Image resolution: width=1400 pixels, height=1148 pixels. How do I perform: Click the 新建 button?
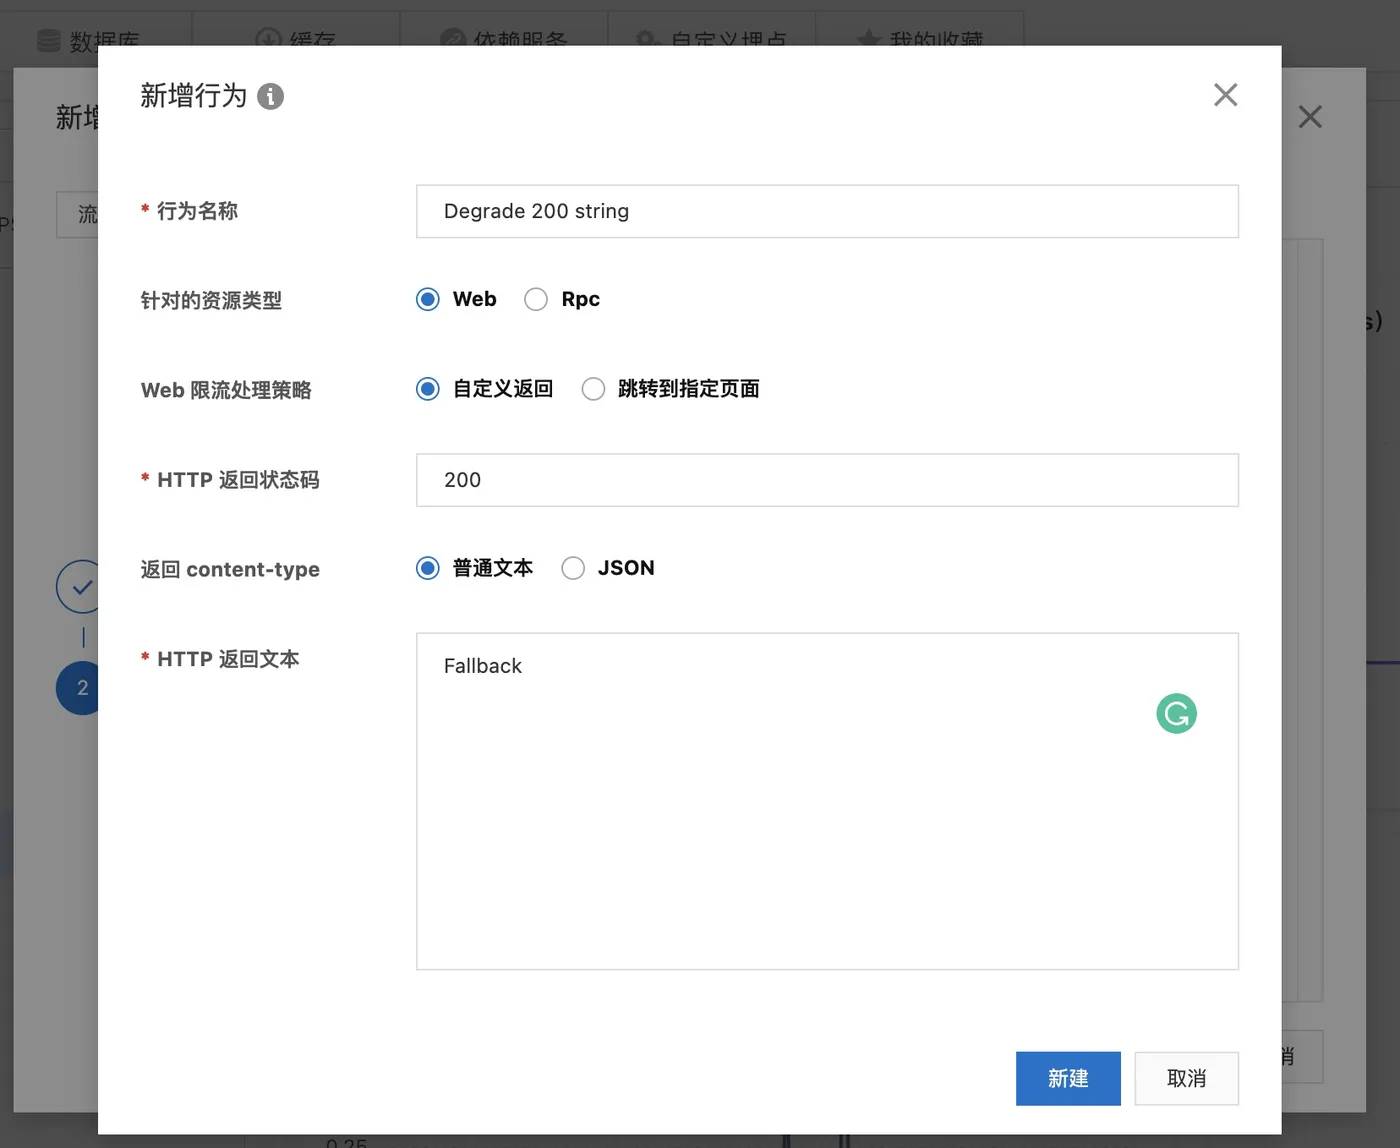tap(1068, 1078)
